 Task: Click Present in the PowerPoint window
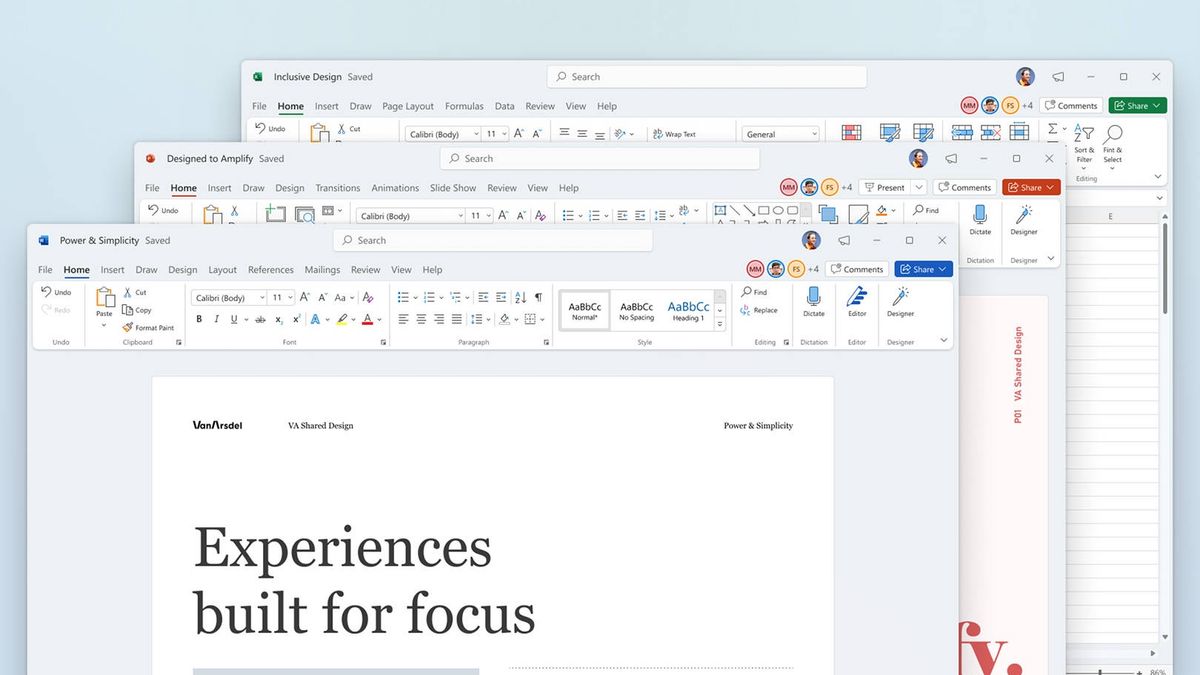[885, 187]
